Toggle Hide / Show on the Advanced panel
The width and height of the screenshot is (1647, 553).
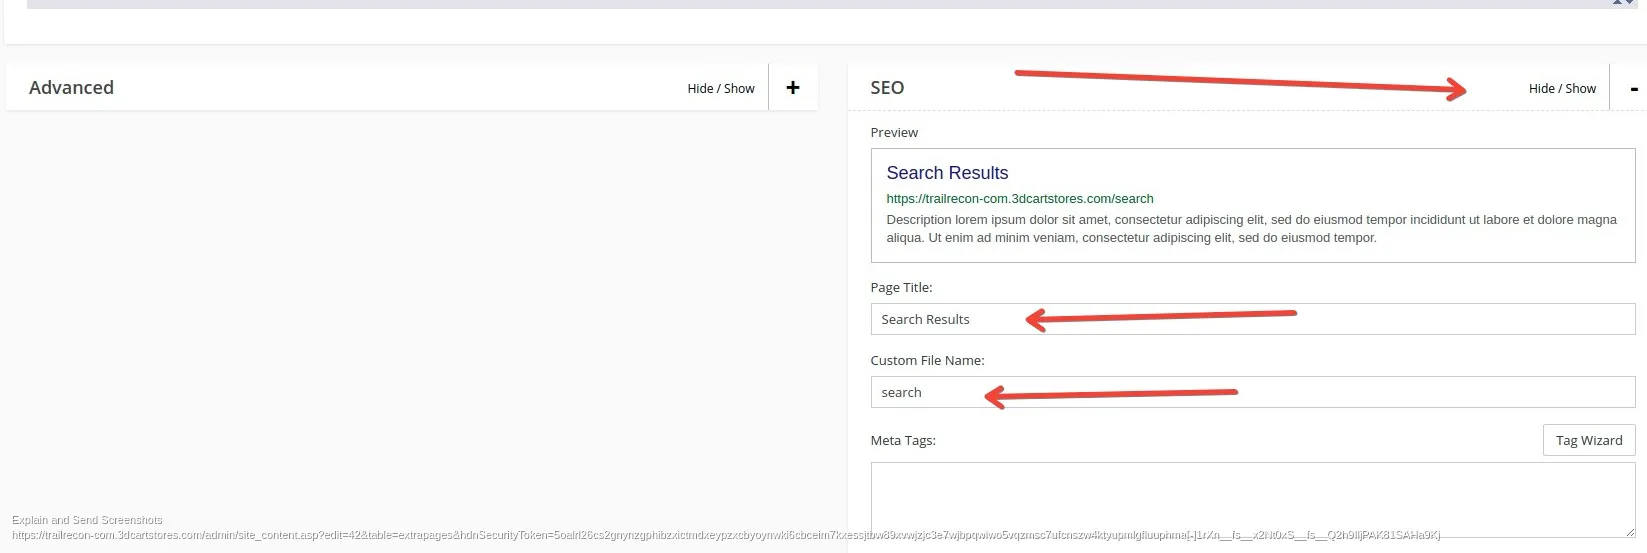(x=720, y=88)
